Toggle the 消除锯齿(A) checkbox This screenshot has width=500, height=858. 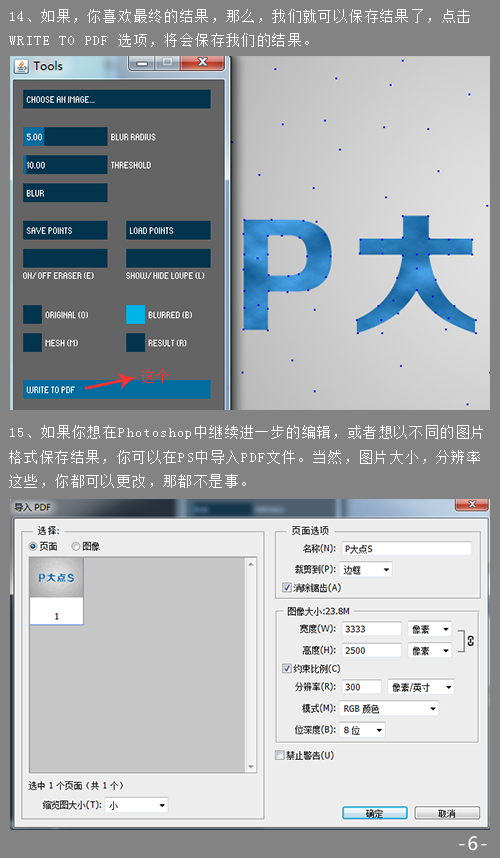(287, 588)
